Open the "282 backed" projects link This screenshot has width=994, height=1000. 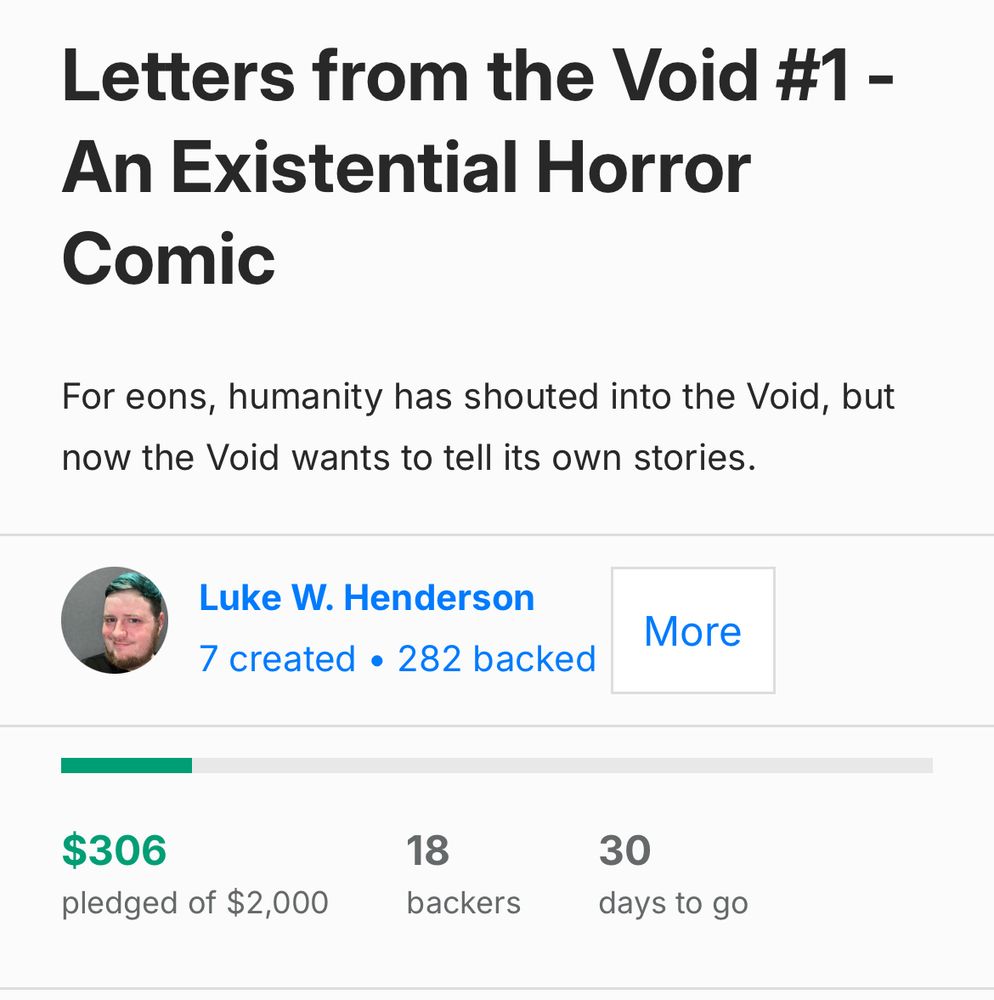coord(496,659)
